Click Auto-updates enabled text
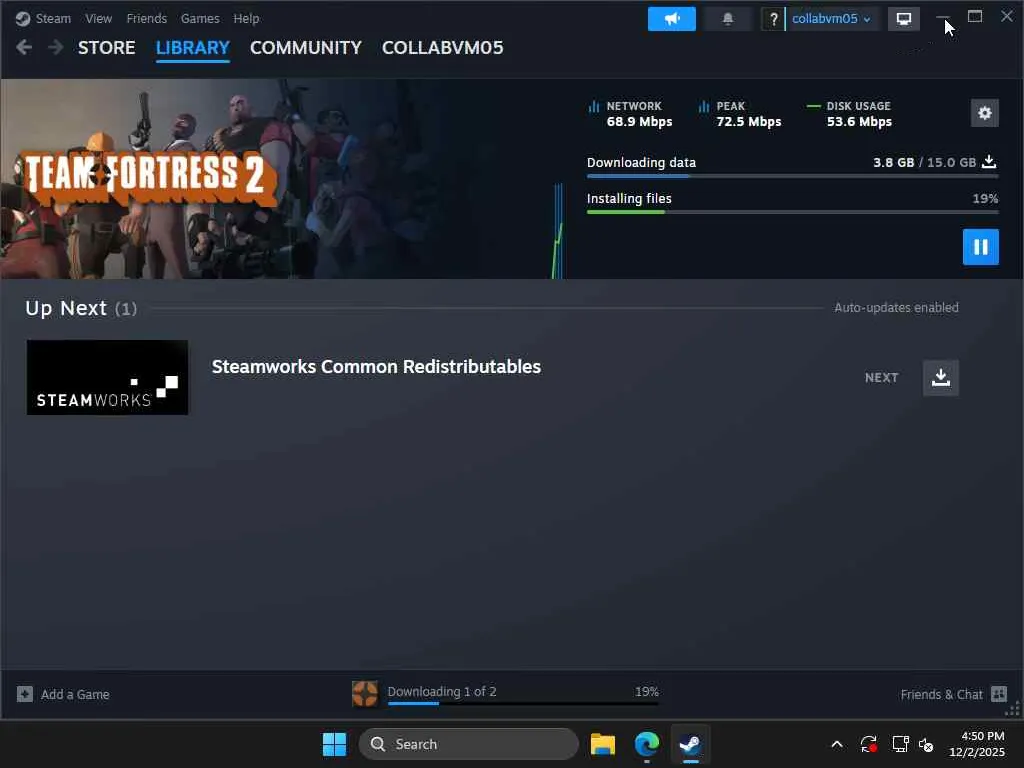Viewport: 1024px width, 768px height. pos(896,307)
